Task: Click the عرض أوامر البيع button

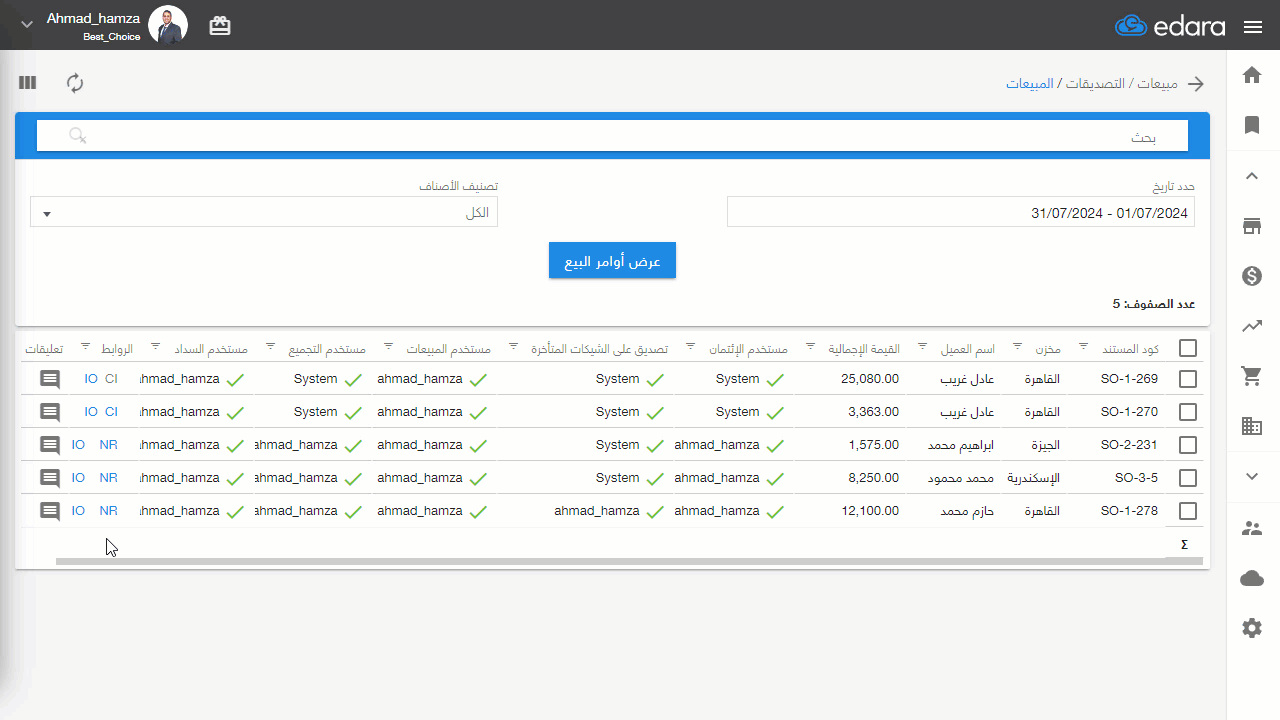Action: click(x=612, y=260)
